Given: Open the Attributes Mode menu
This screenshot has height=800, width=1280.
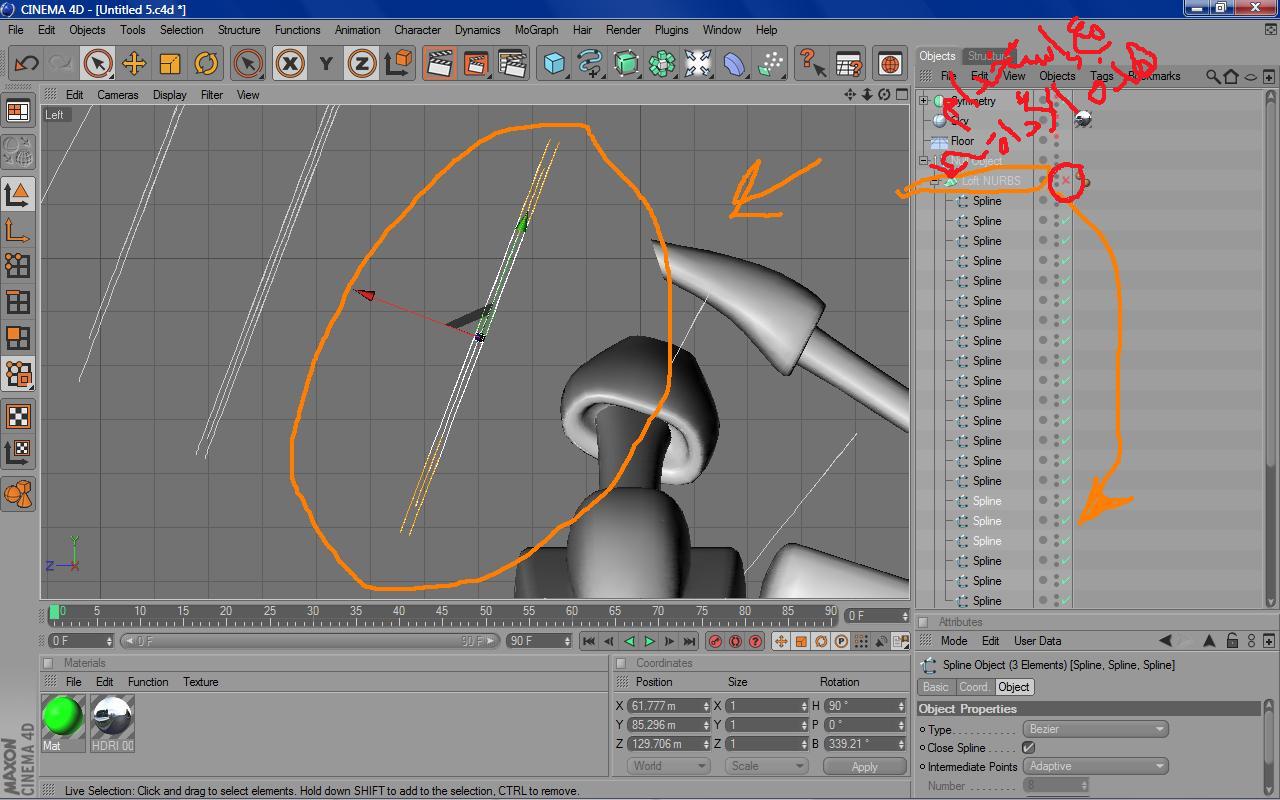Looking at the screenshot, I should (953, 641).
